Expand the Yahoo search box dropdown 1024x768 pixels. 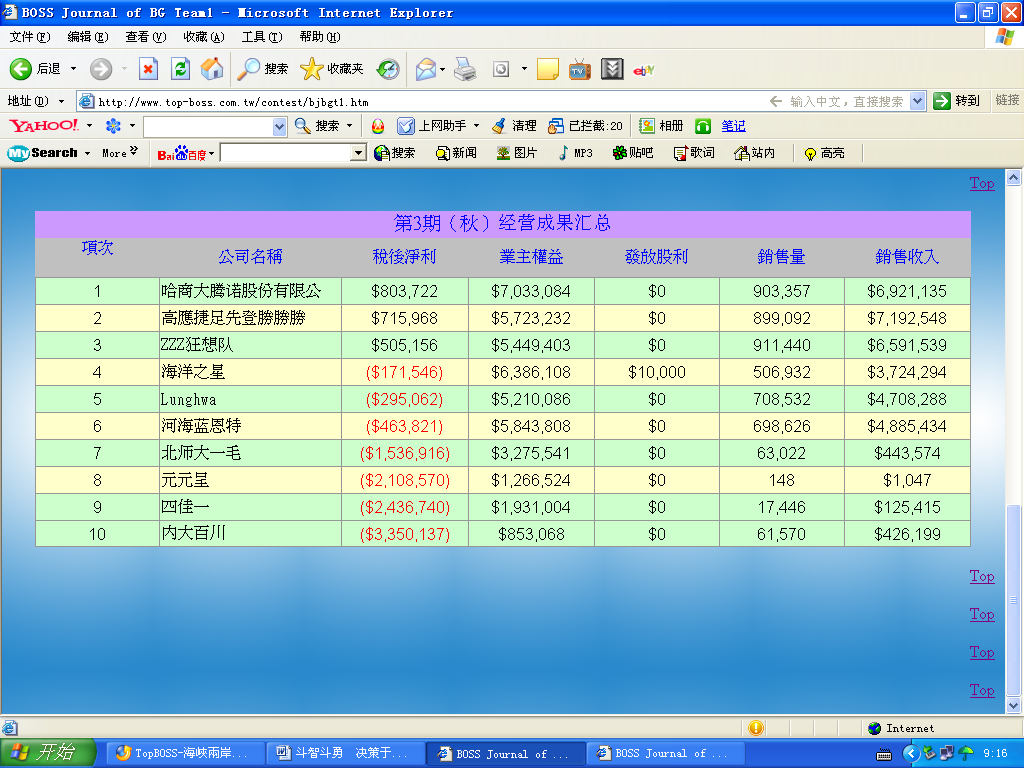point(280,127)
